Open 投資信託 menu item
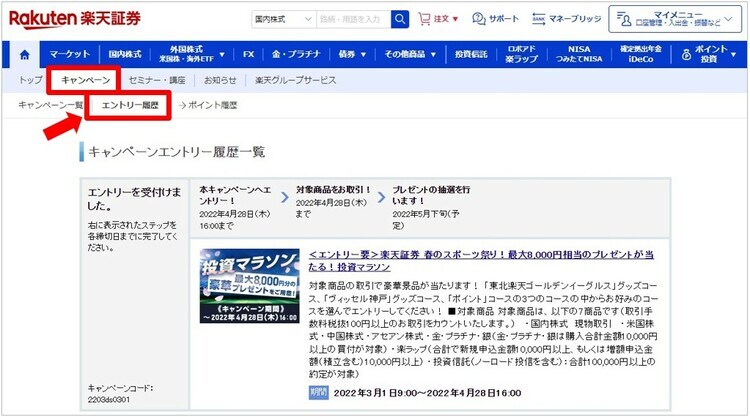Viewport: 750px width, 417px height. (471, 55)
